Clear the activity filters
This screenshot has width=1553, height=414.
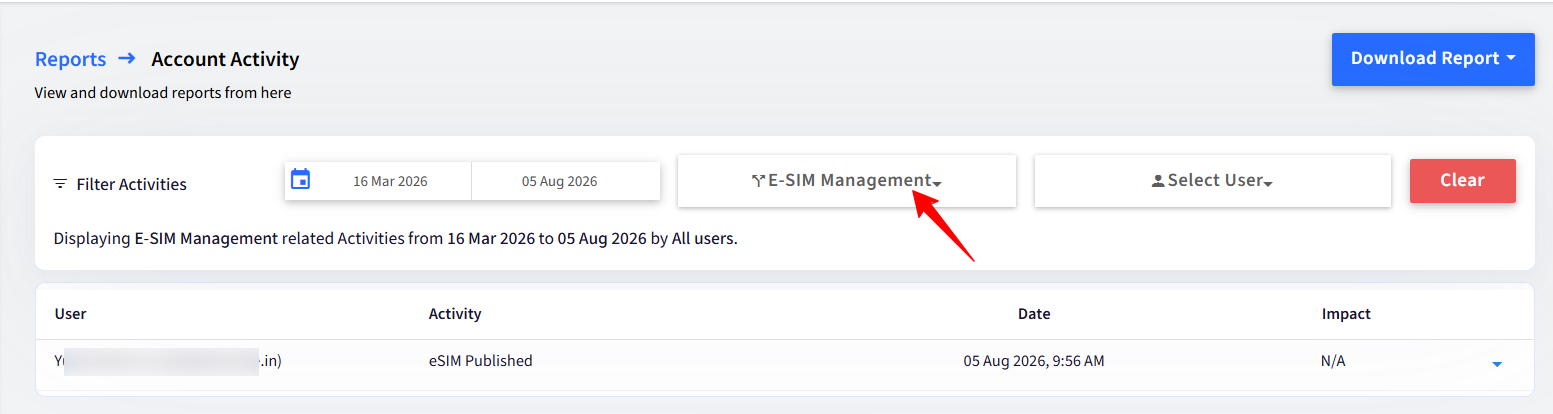pyautogui.click(x=1463, y=181)
